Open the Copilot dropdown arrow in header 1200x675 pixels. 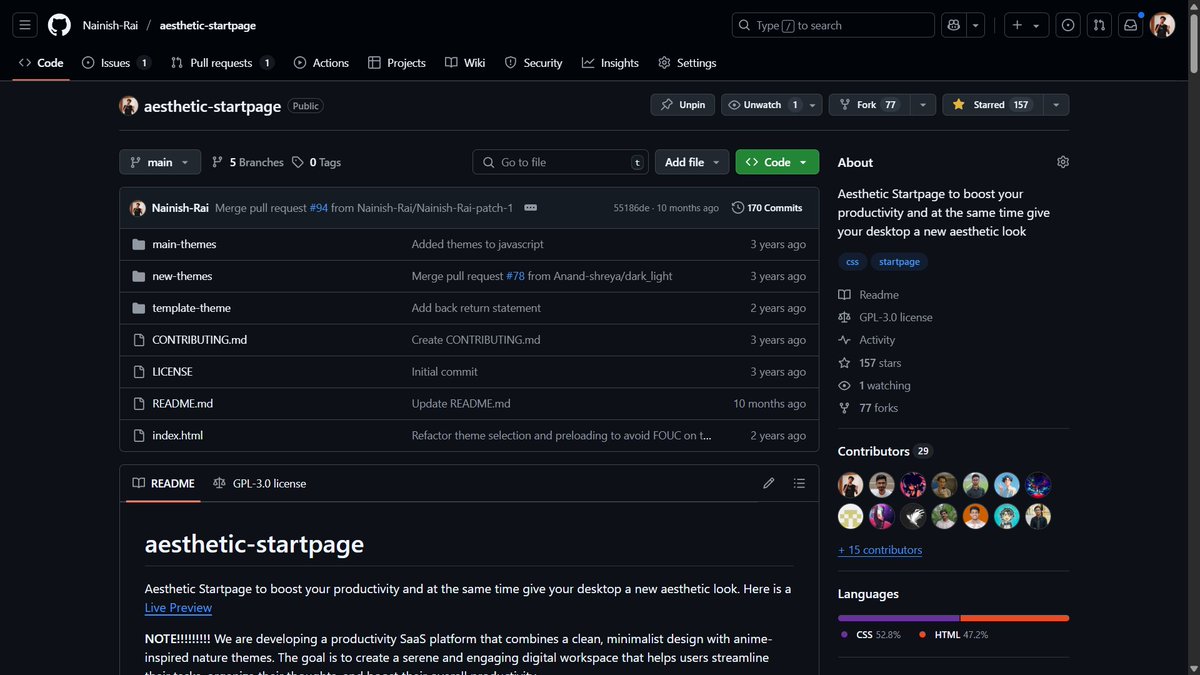pyautogui.click(x=976, y=25)
